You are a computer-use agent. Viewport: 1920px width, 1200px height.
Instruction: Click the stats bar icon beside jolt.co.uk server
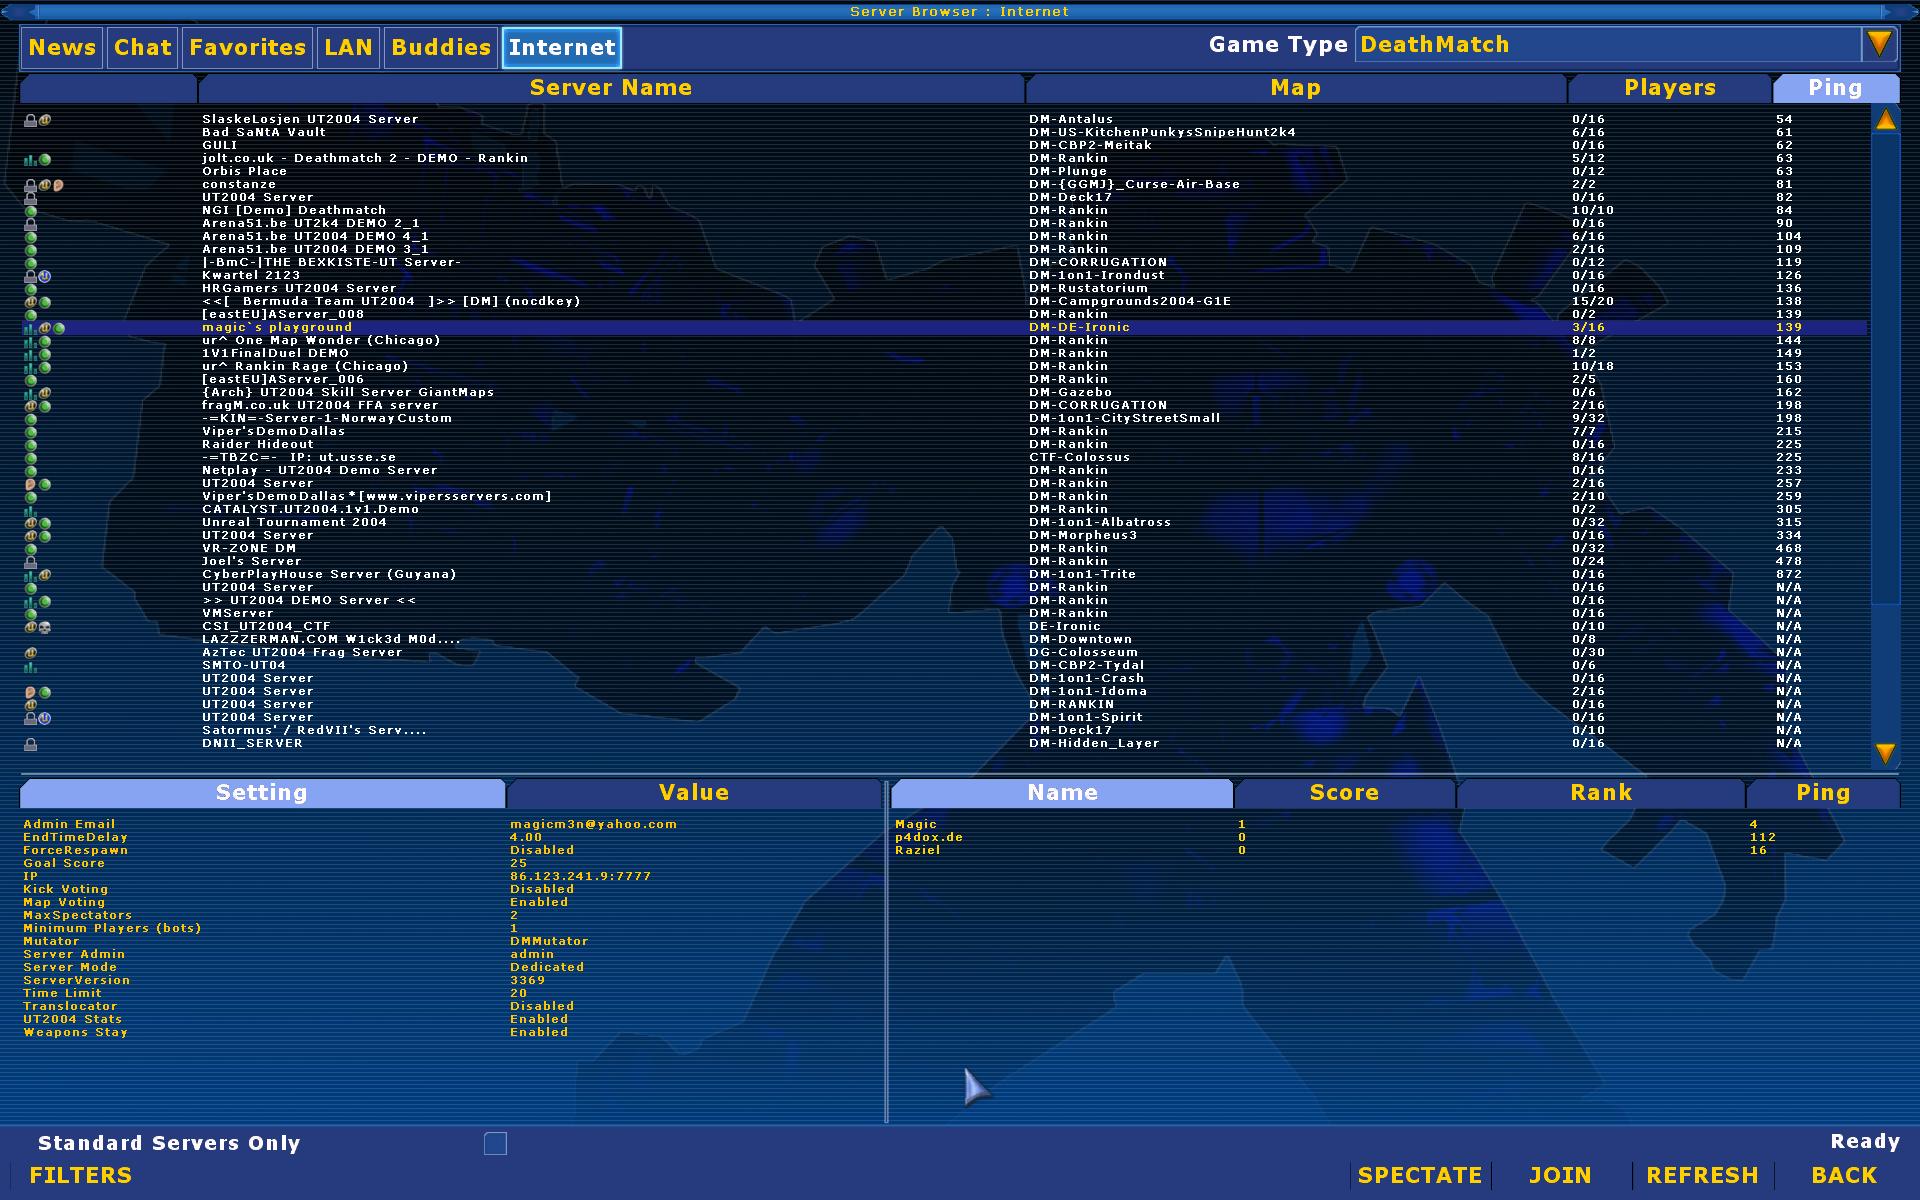(x=30, y=159)
